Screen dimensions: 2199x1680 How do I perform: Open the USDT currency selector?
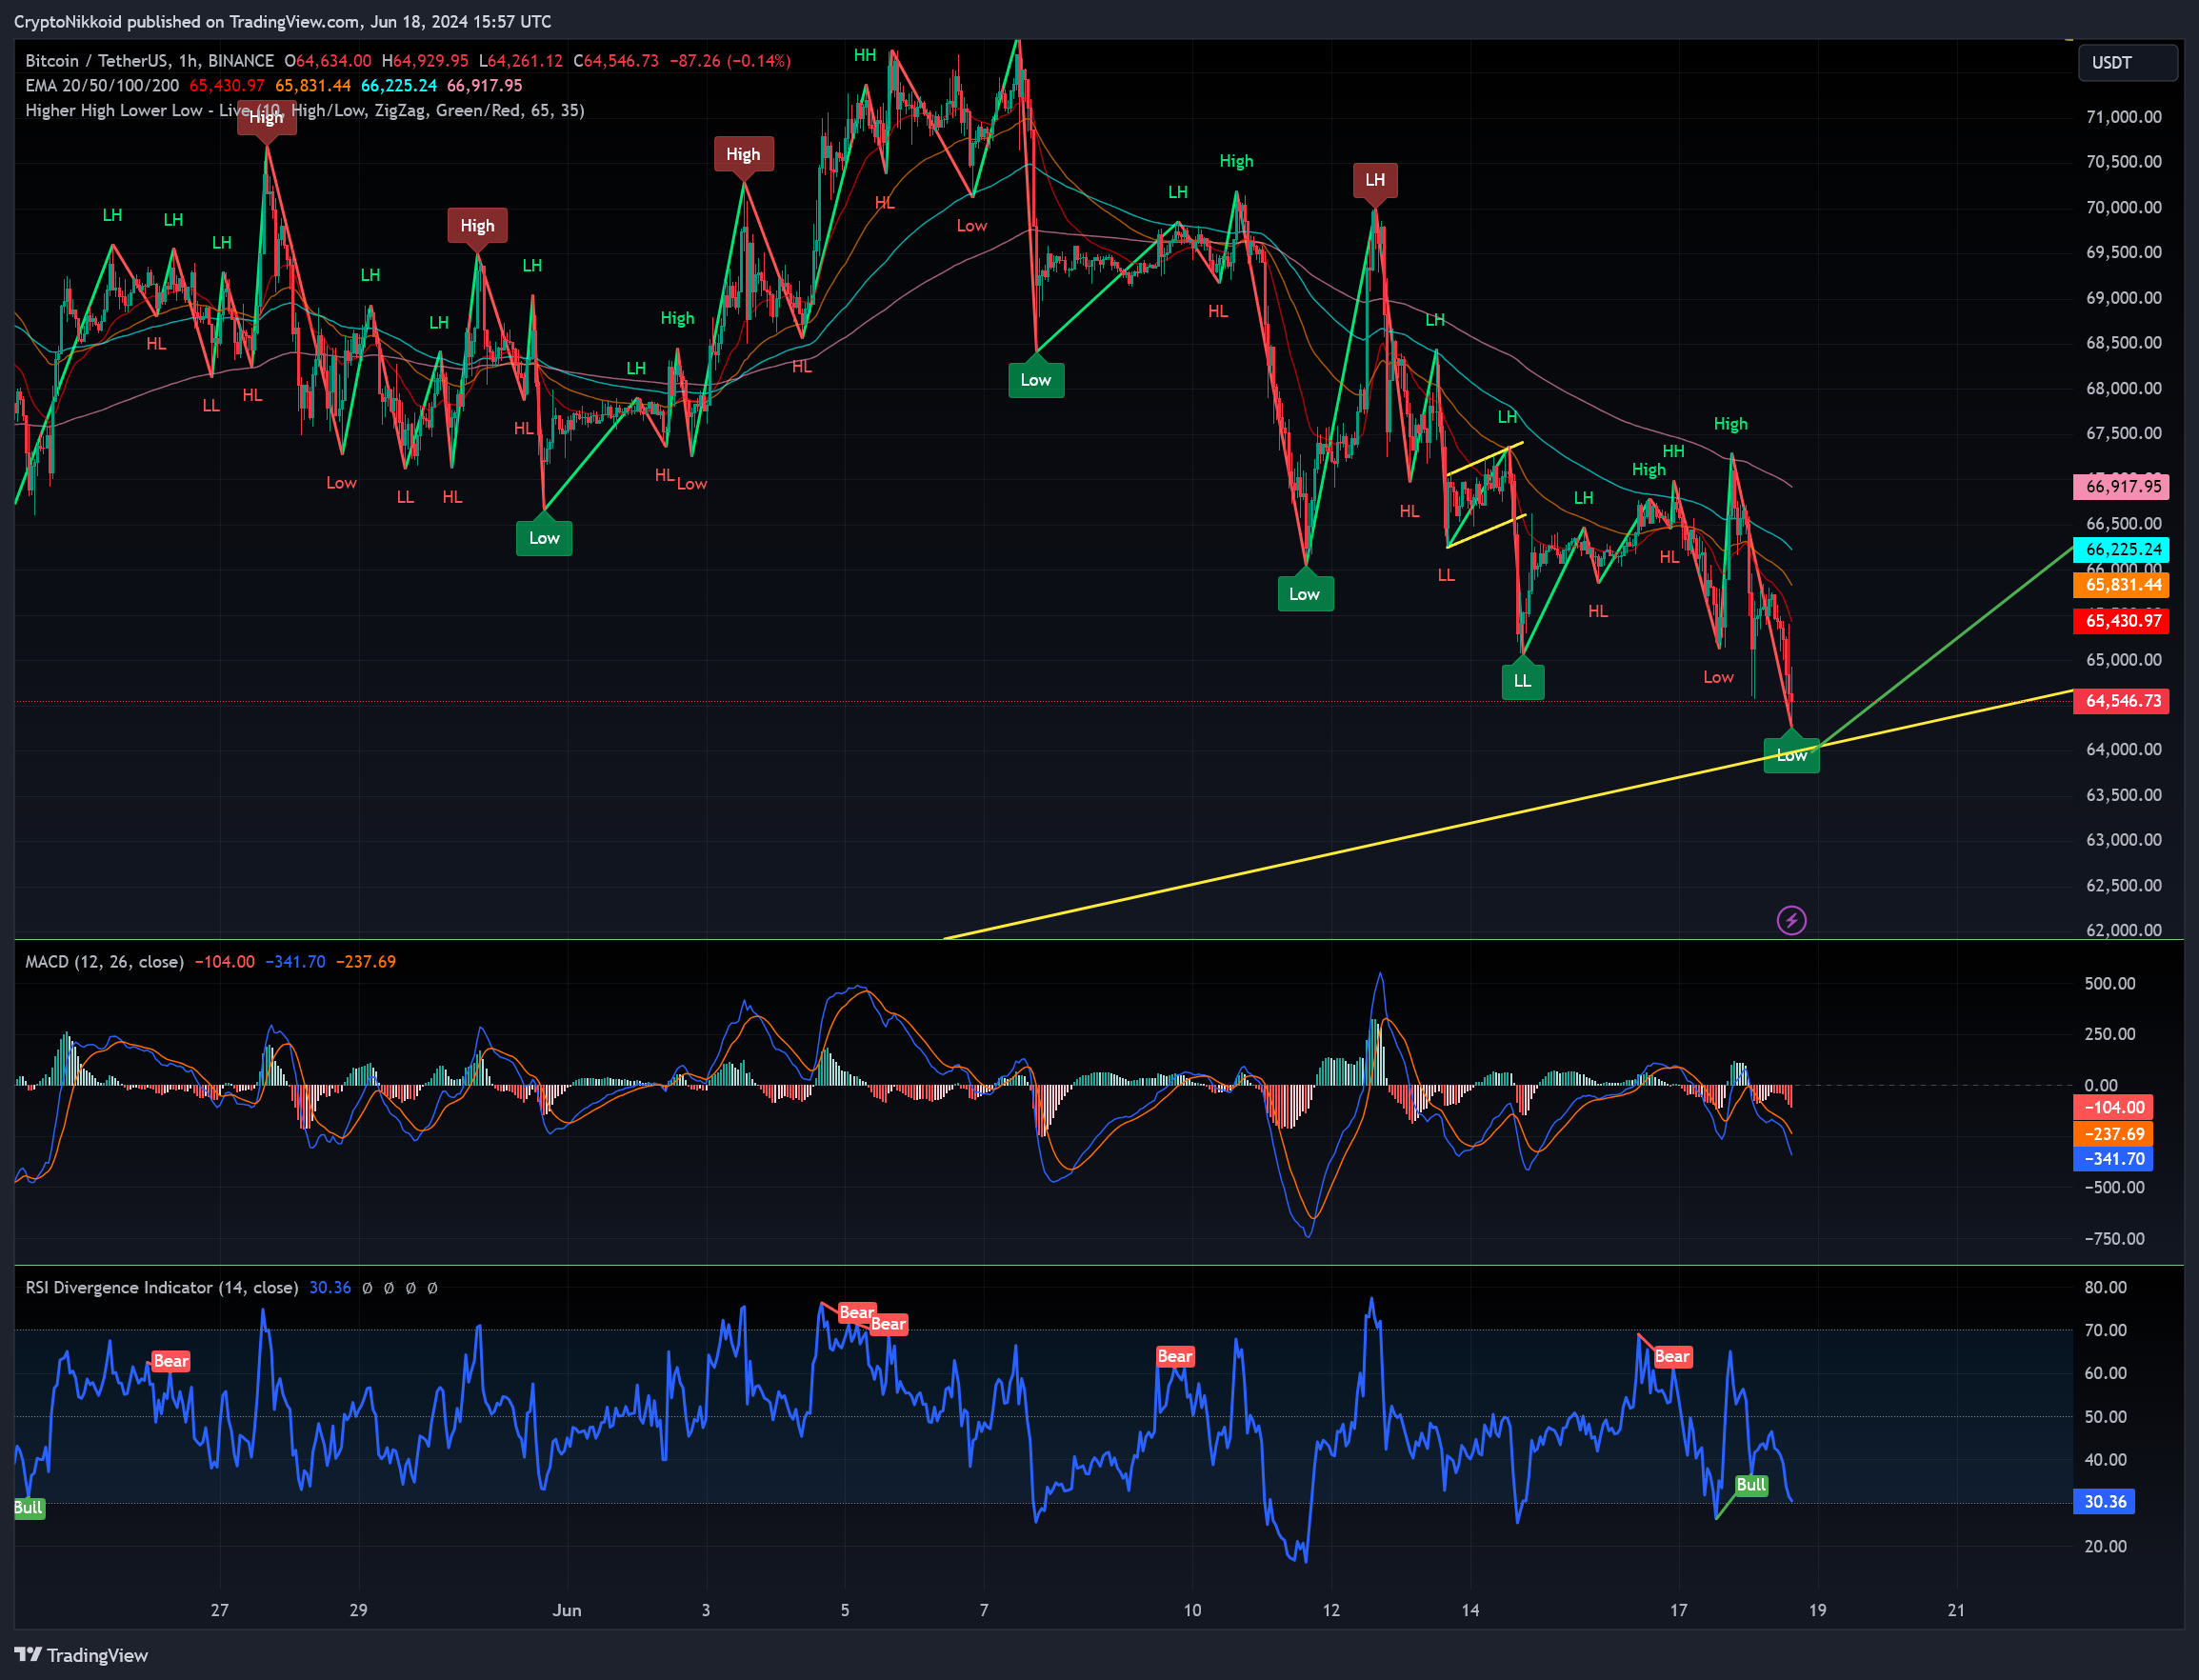[x=2127, y=62]
